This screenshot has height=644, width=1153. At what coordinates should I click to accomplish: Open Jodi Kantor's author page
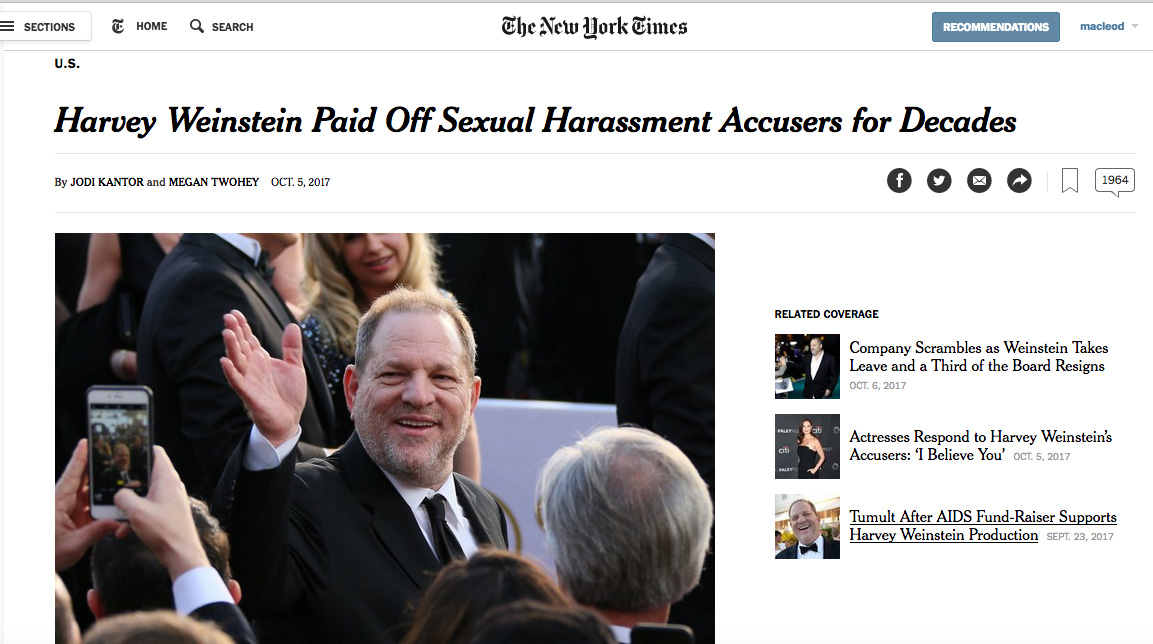[x=107, y=182]
